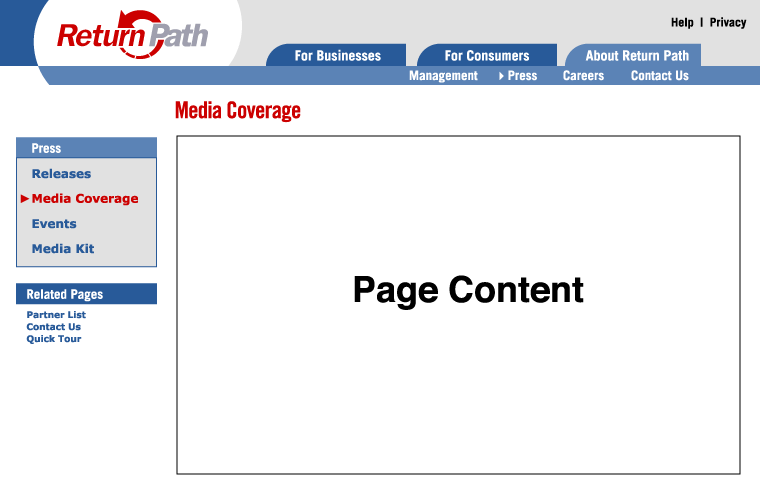Image resolution: width=760 pixels, height=496 pixels.
Task: Open the Help link
Action: coord(682,22)
